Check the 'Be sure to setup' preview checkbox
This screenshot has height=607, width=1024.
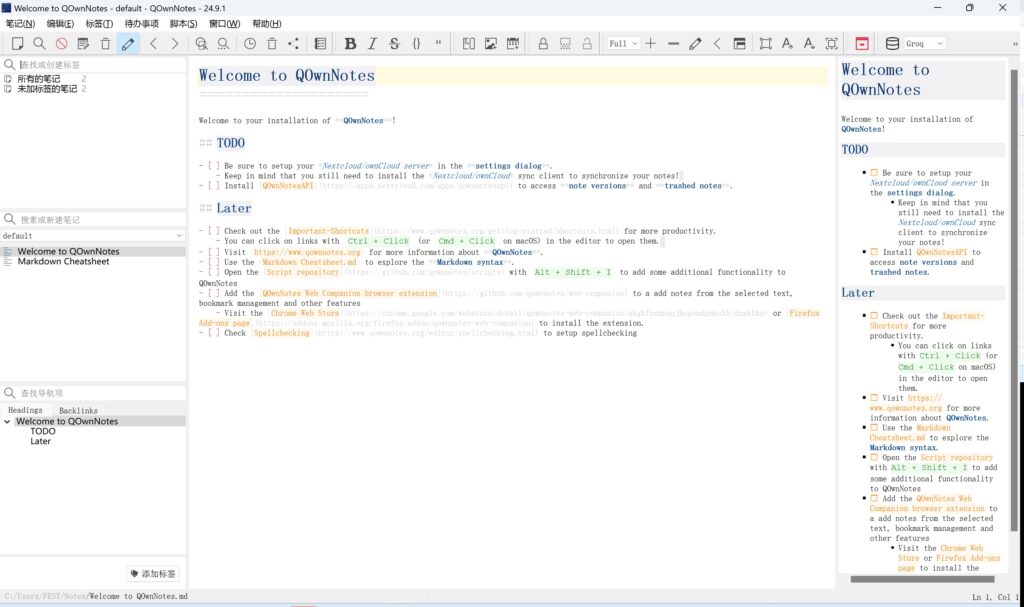click(874, 172)
